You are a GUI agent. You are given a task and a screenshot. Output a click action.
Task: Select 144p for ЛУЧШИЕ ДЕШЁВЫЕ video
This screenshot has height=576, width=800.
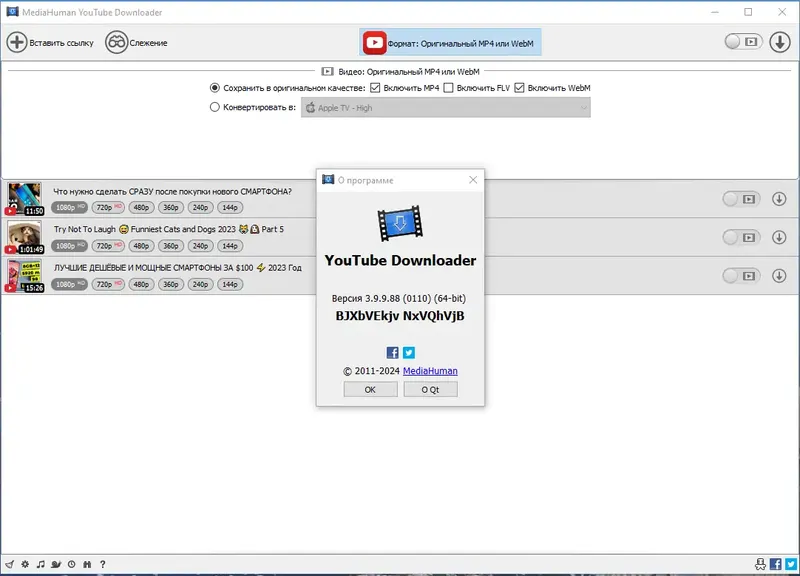click(x=230, y=284)
